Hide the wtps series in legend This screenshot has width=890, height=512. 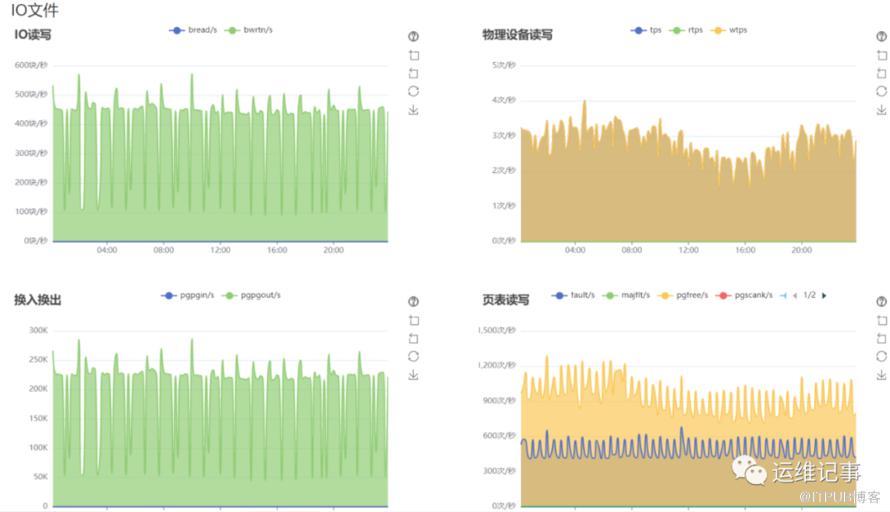pos(729,30)
